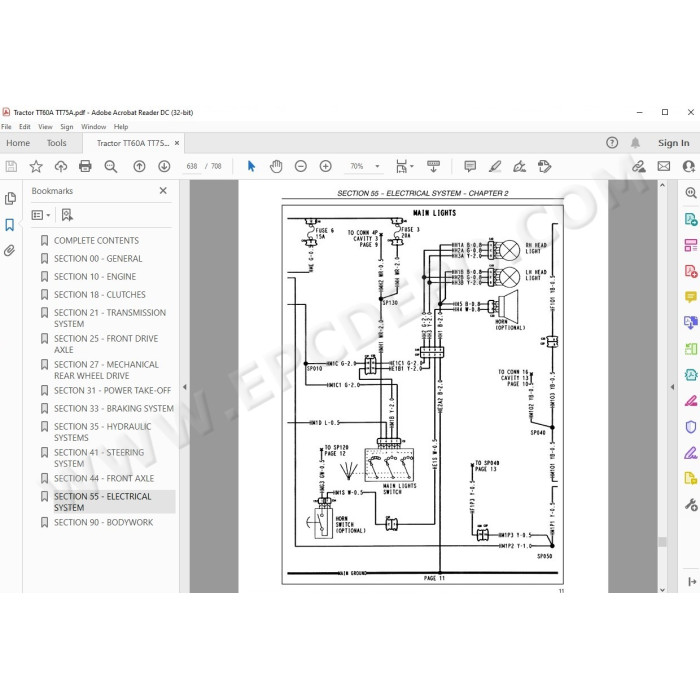Zoom out with minus icon
This screenshot has height=700, width=700.
(301, 167)
